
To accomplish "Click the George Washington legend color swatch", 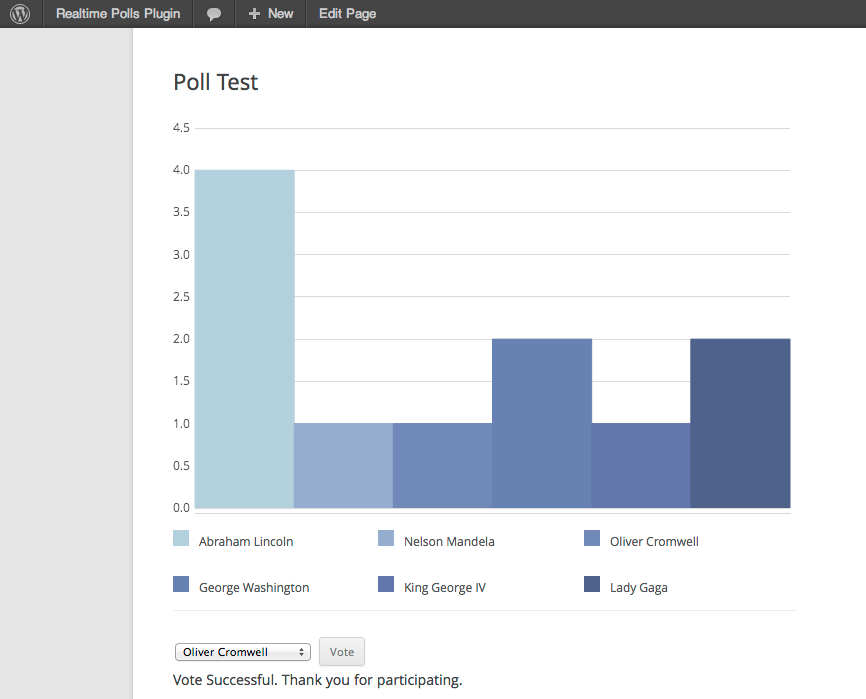I will [x=181, y=584].
